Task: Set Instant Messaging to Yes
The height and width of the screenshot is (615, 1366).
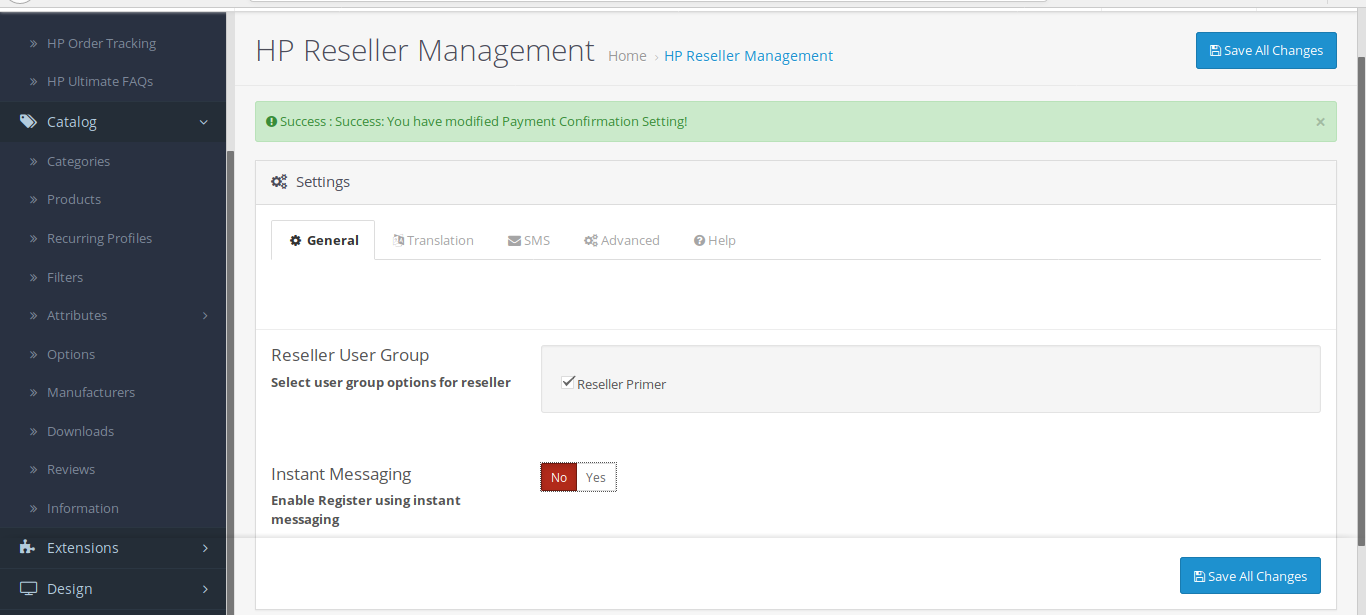Action: (x=596, y=478)
